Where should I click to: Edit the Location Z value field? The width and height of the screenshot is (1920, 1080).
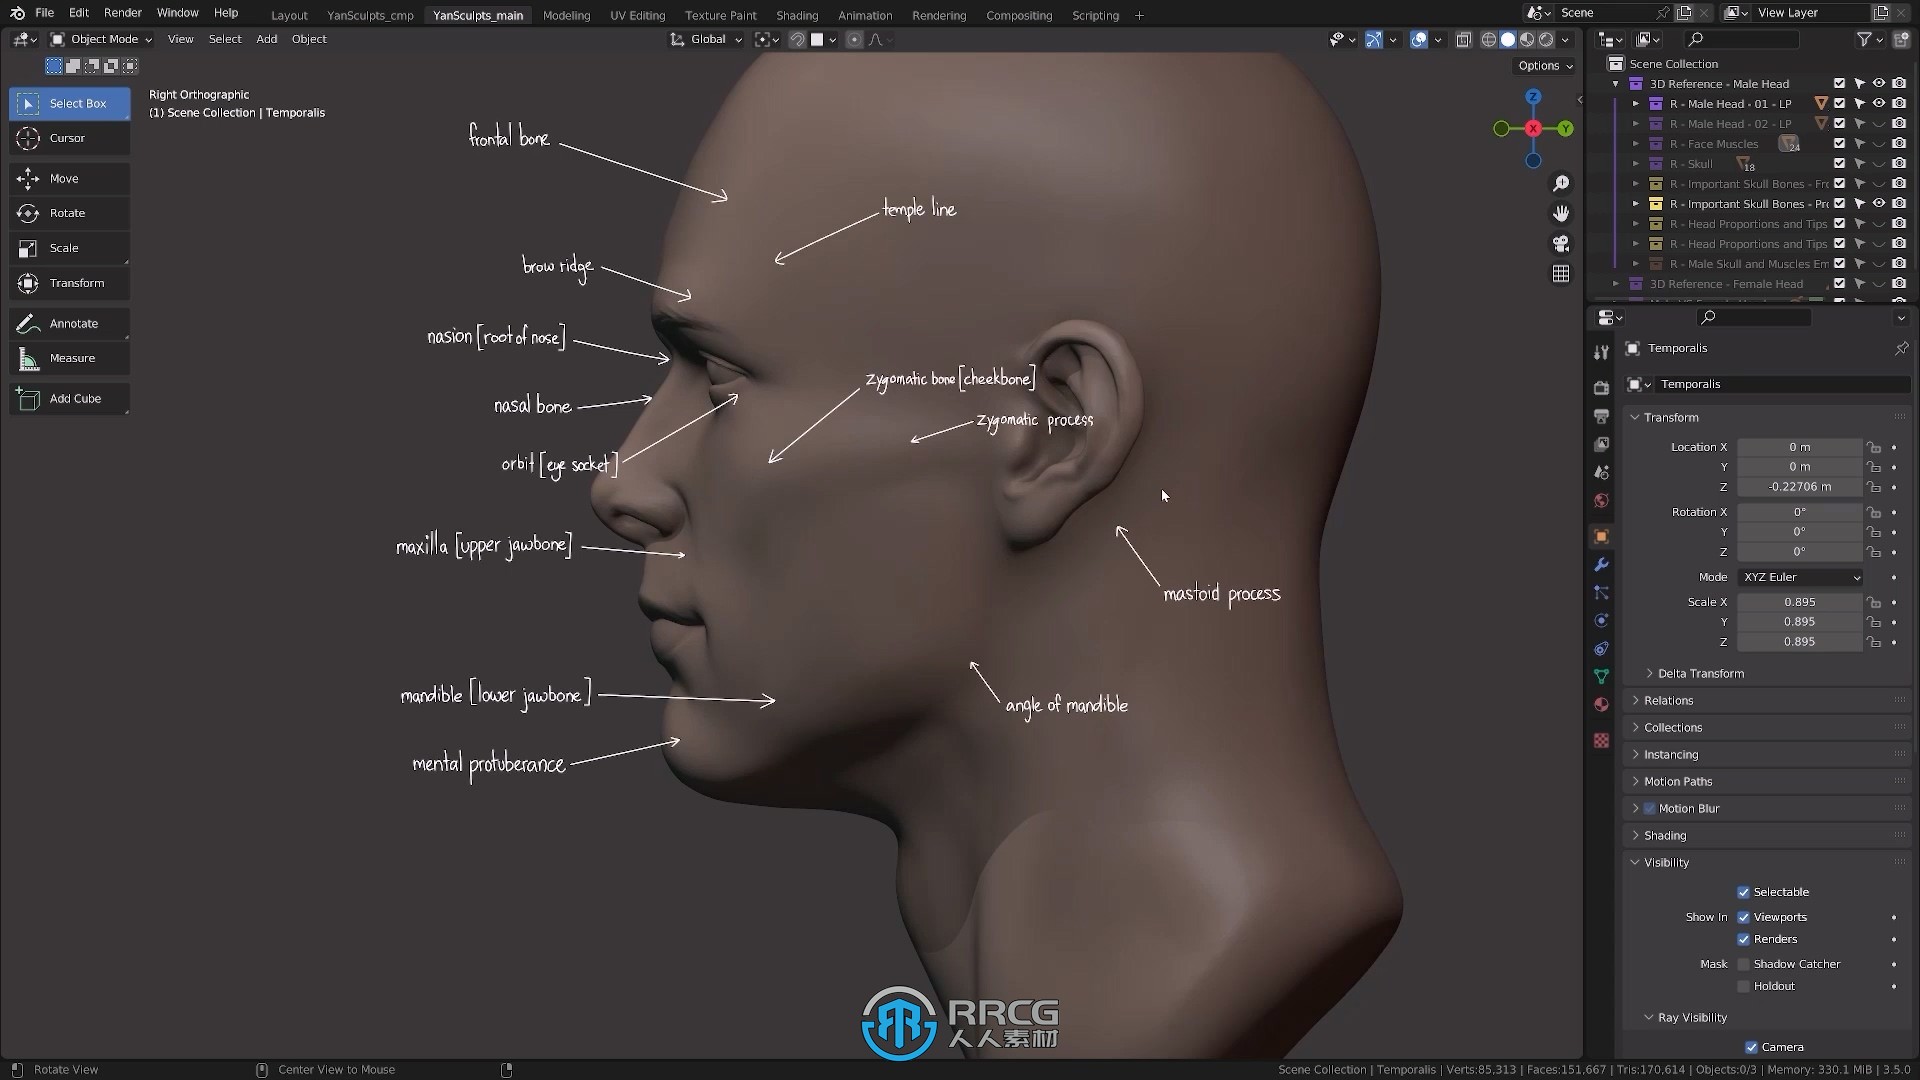(1800, 487)
